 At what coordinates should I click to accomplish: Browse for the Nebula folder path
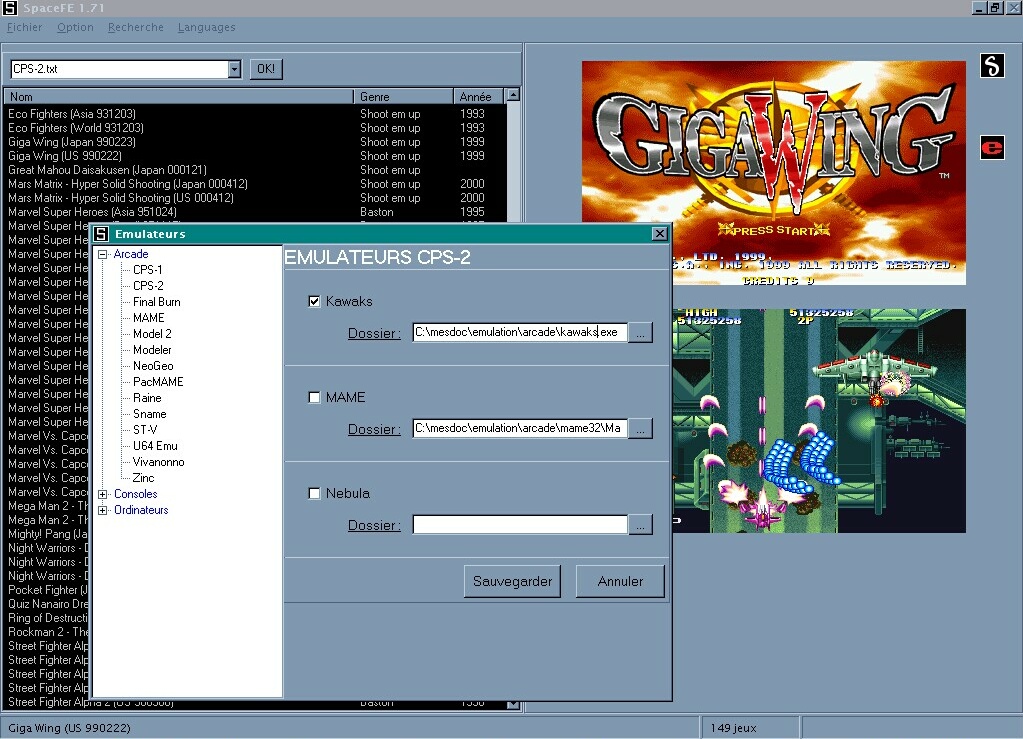[x=641, y=525]
